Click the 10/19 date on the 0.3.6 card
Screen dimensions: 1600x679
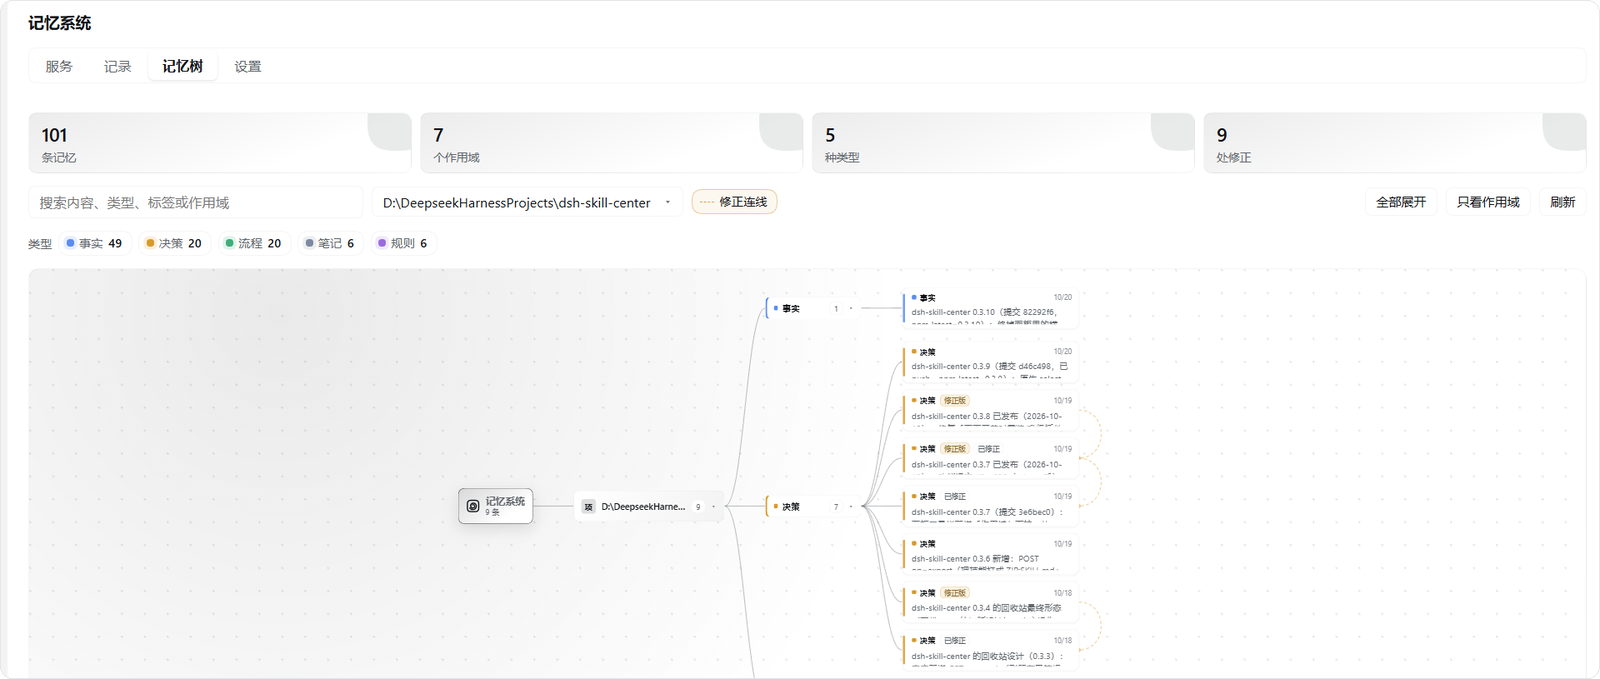tap(1062, 544)
